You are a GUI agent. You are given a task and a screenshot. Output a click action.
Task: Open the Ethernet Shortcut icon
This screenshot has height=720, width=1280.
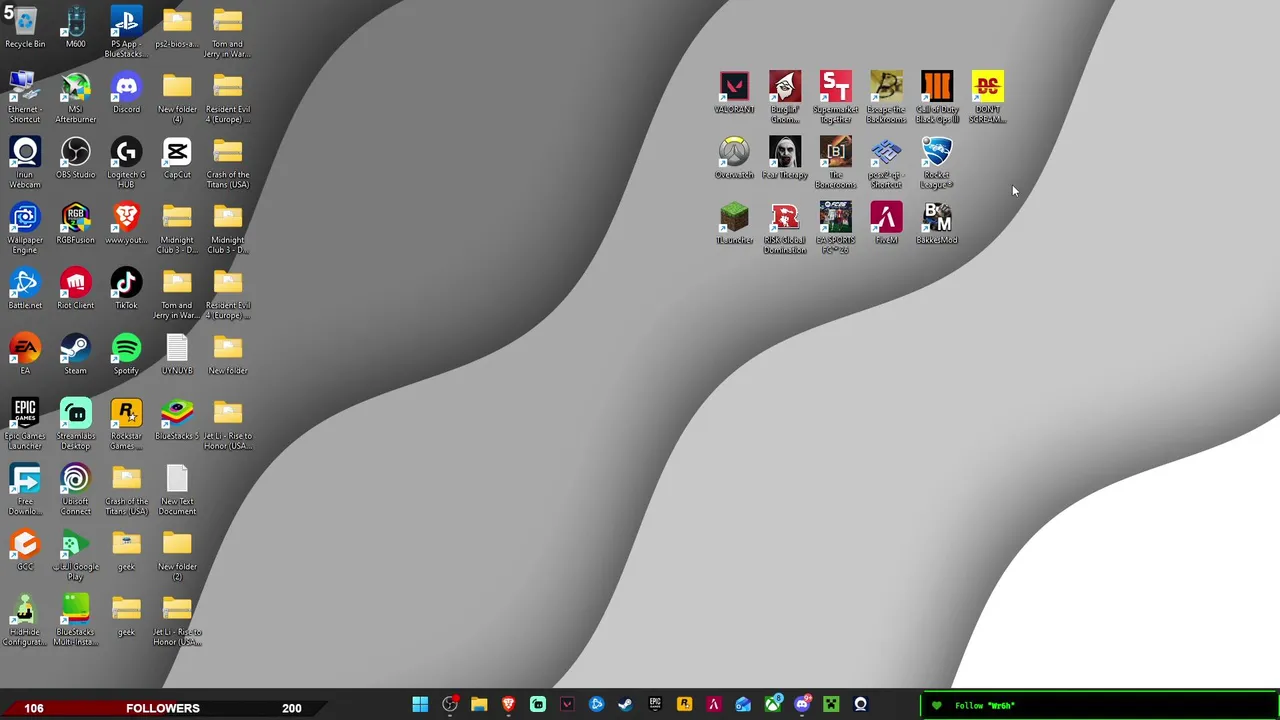25,98
